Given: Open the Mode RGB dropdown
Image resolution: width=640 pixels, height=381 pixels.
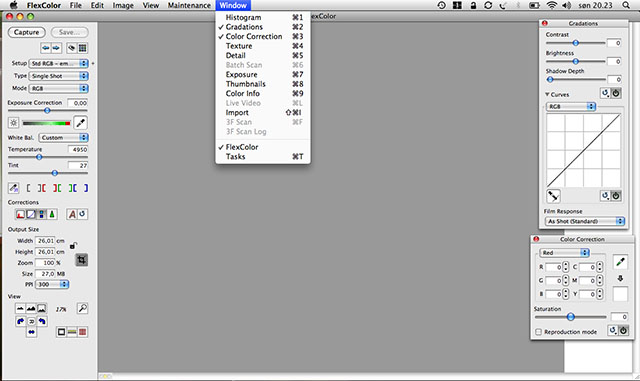Looking at the screenshot, I should tap(58, 88).
